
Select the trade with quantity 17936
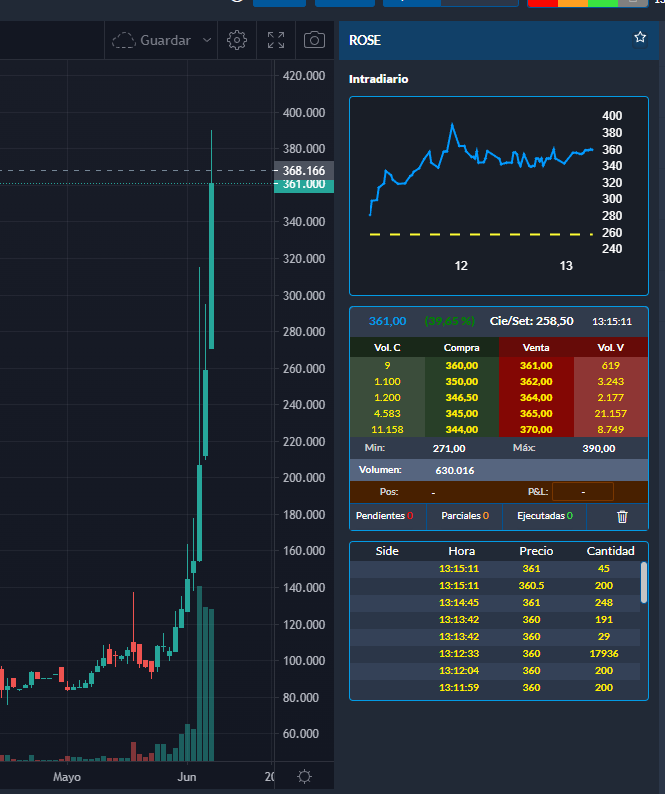[x=495, y=654]
